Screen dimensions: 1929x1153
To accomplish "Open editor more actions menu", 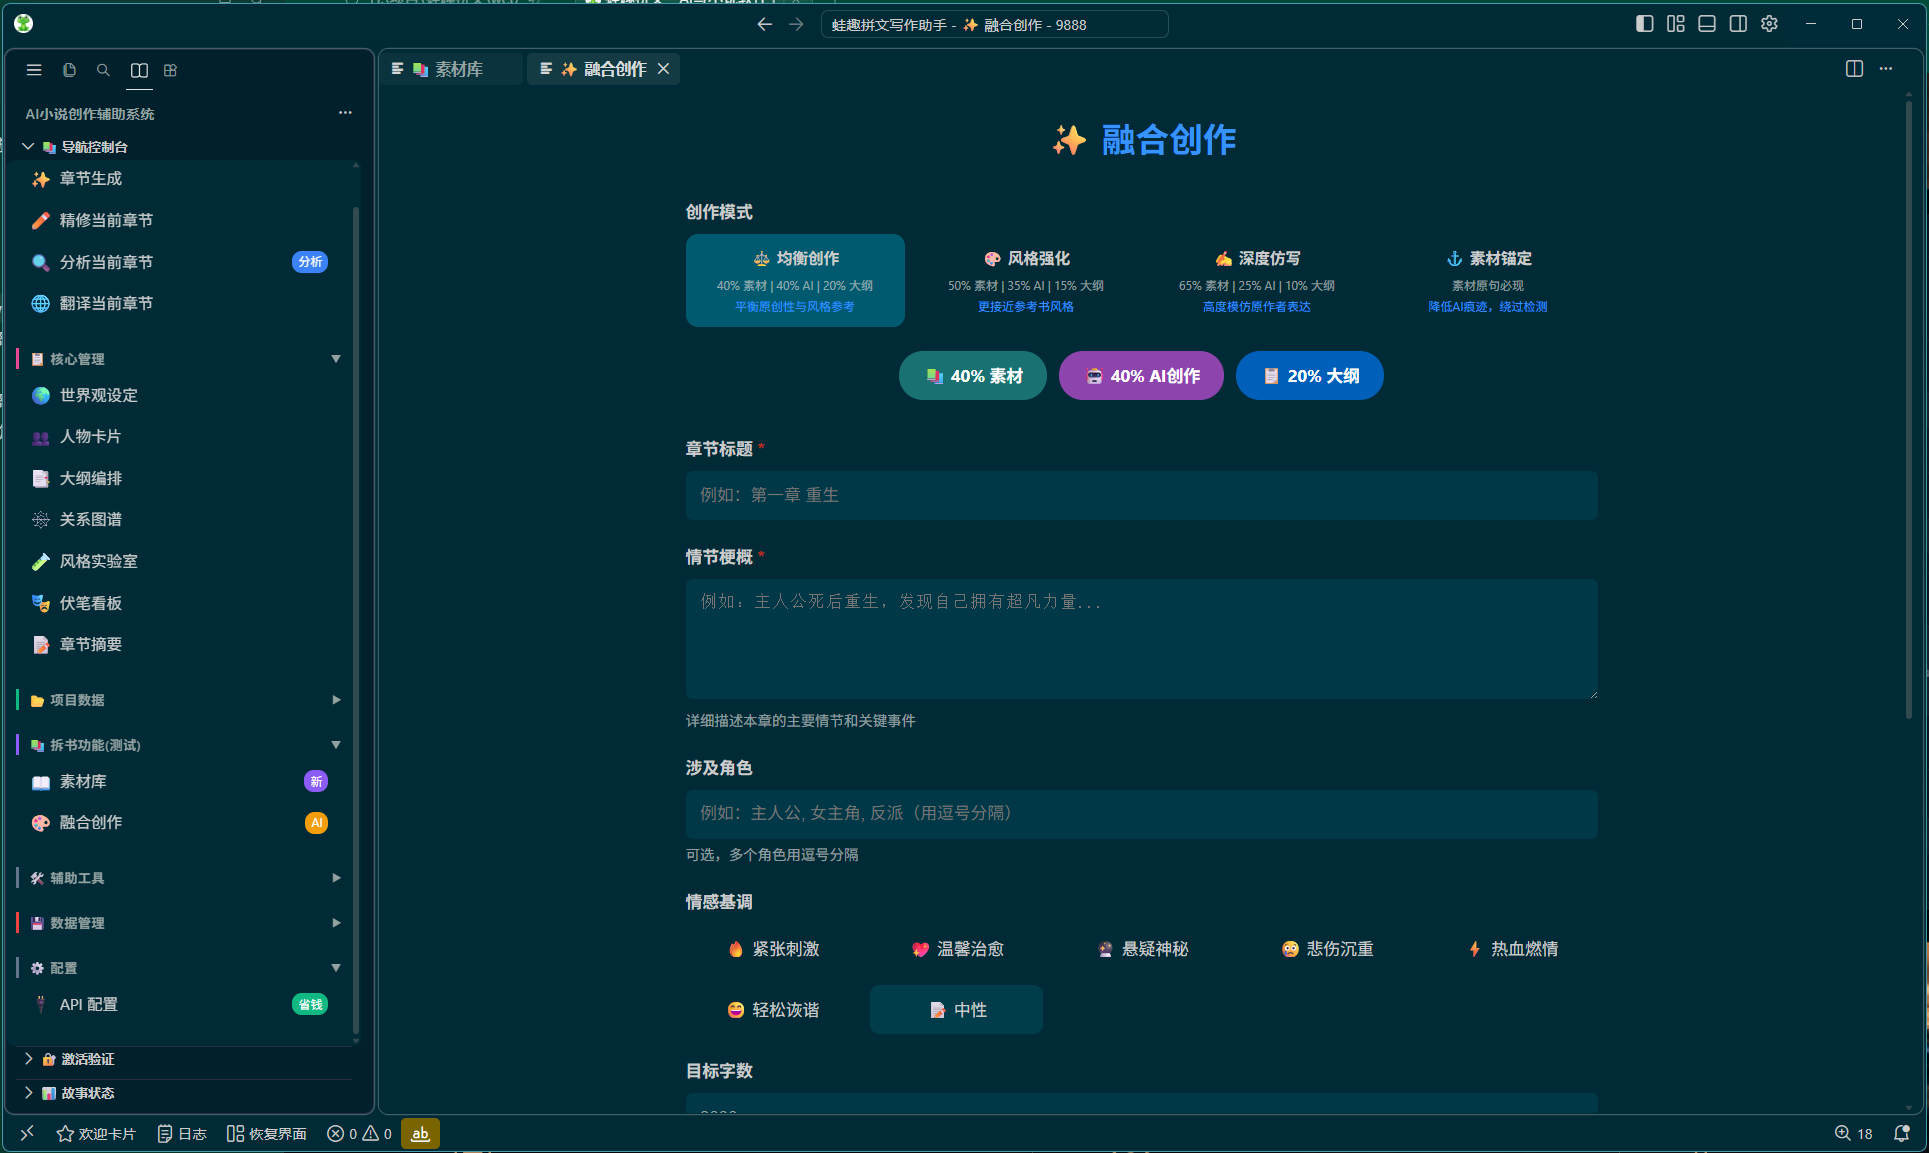I will (x=1886, y=69).
